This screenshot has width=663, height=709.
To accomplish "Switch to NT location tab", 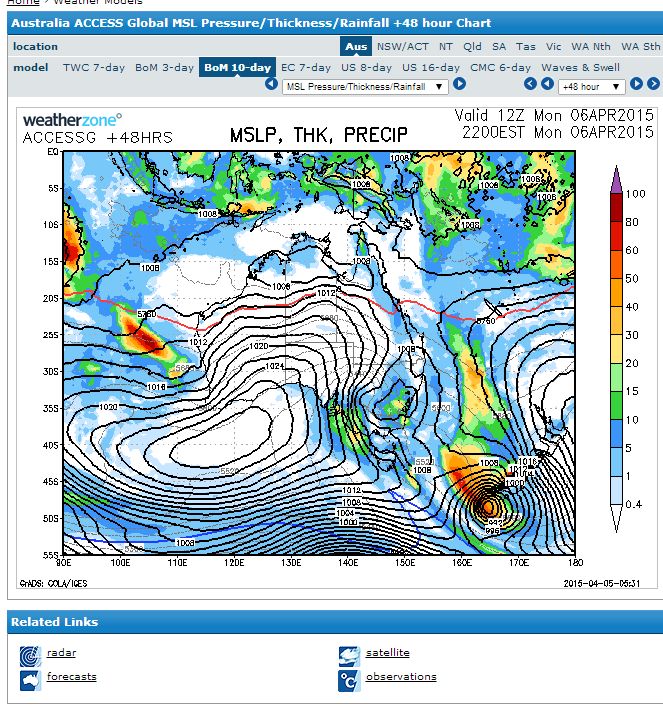I will 445,46.
